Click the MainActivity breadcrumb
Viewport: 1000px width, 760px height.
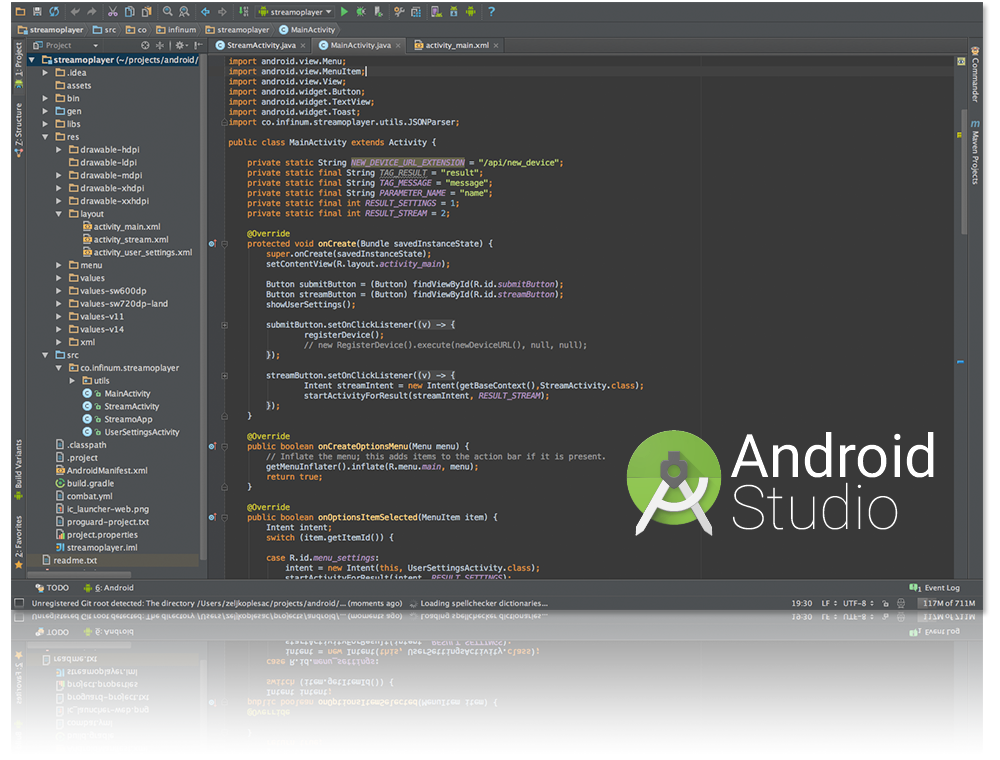[307, 29]
